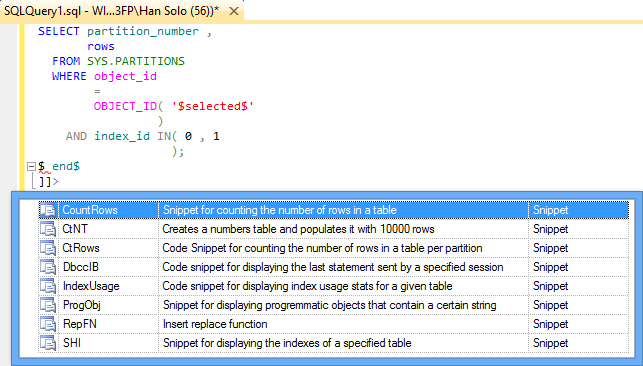Click the ProgObj snippet icon
Viewport: 643px width, 366px height.
tap(48, 305)
